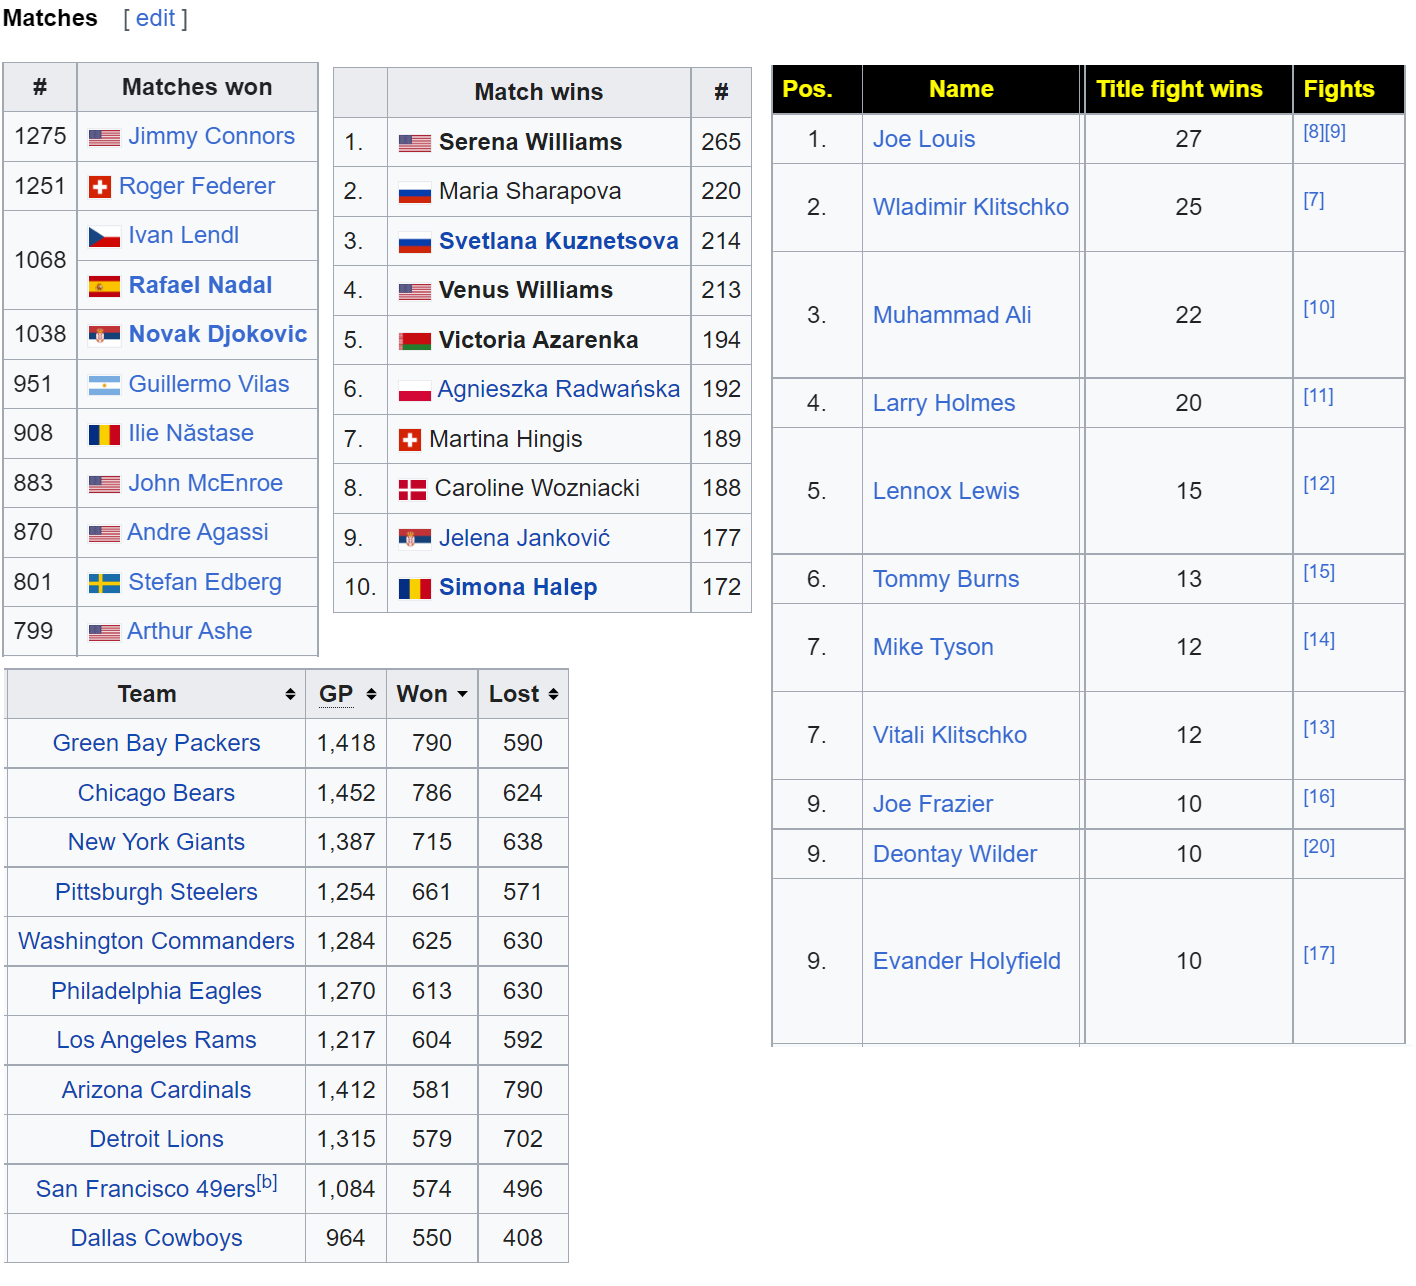Follow the Muhammad Ali link
Screen dimensions: 1416x1286
point(952,315)
